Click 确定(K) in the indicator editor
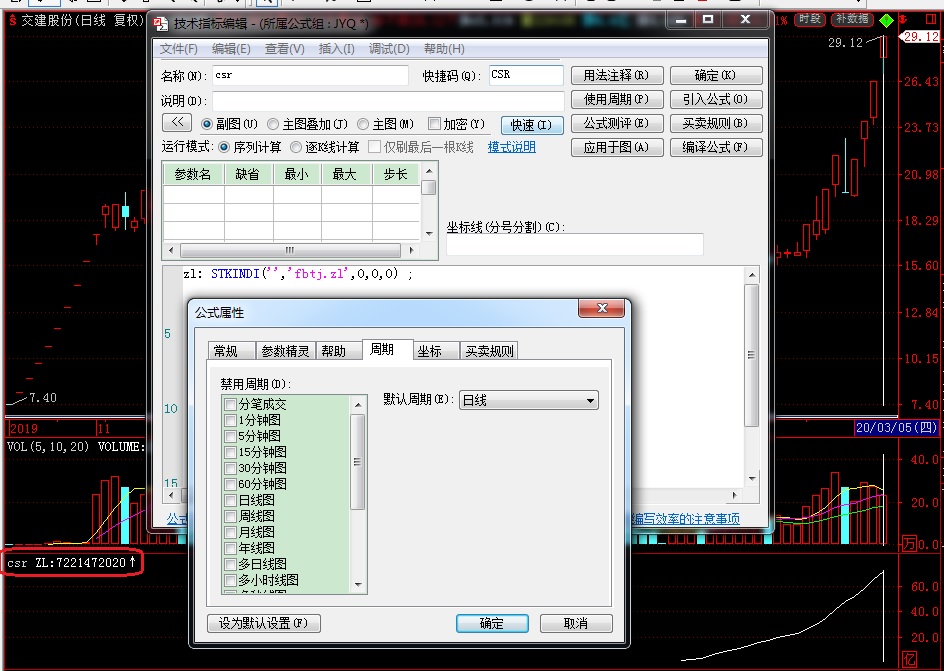This screenshot has height=671, width=944. pos(715,75)
